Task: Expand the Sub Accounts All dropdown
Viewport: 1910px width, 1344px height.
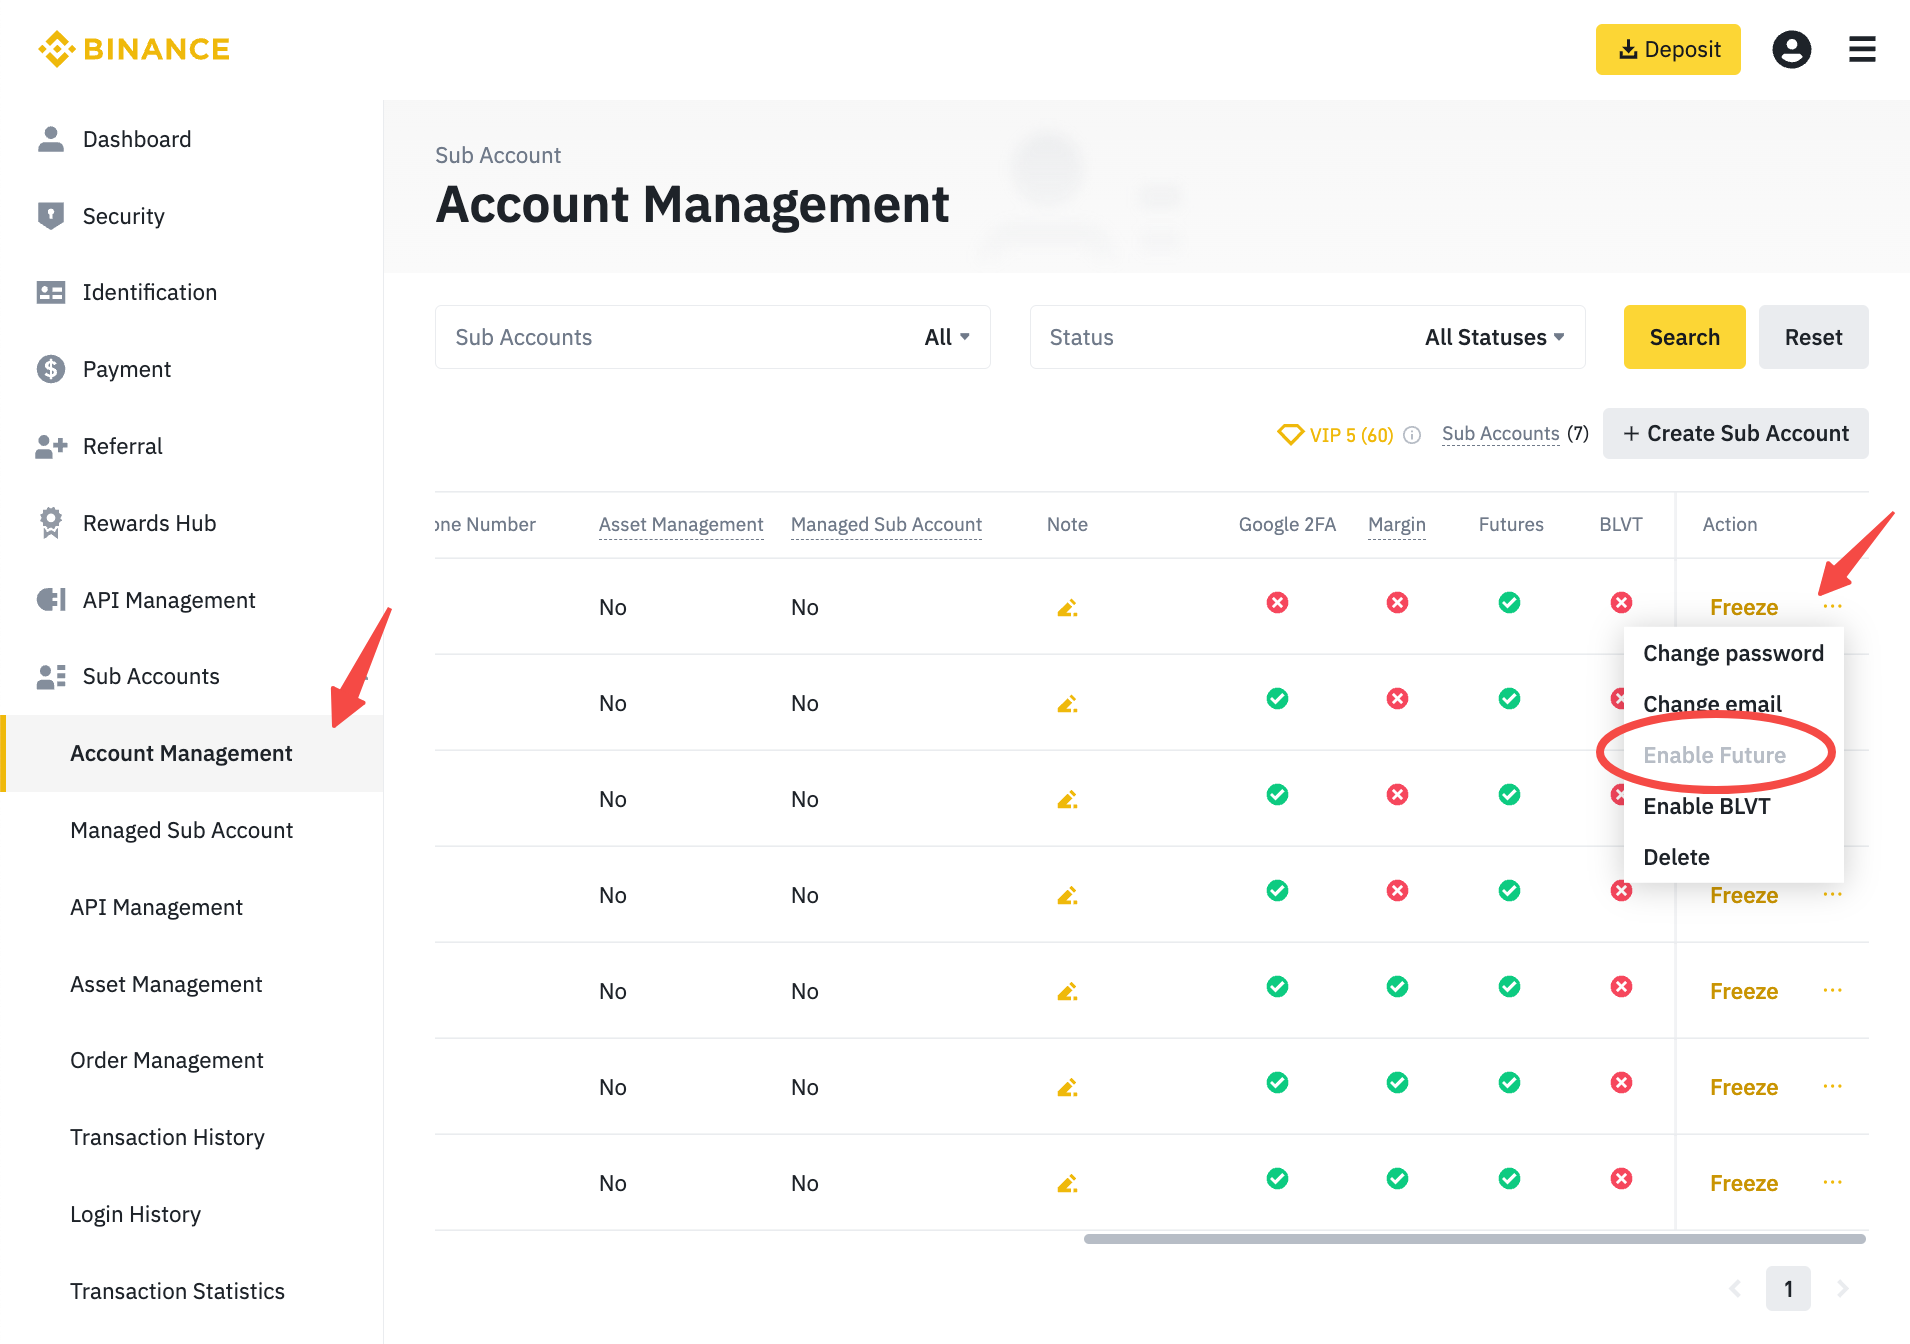Action: 946,337
